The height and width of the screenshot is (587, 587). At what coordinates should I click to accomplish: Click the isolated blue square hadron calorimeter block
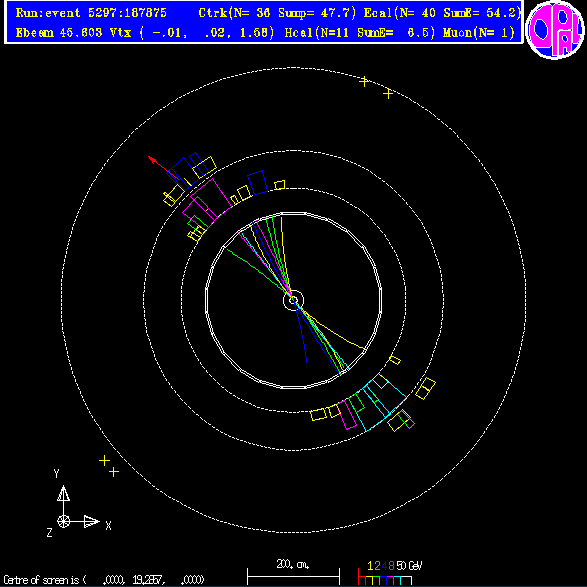258,183
